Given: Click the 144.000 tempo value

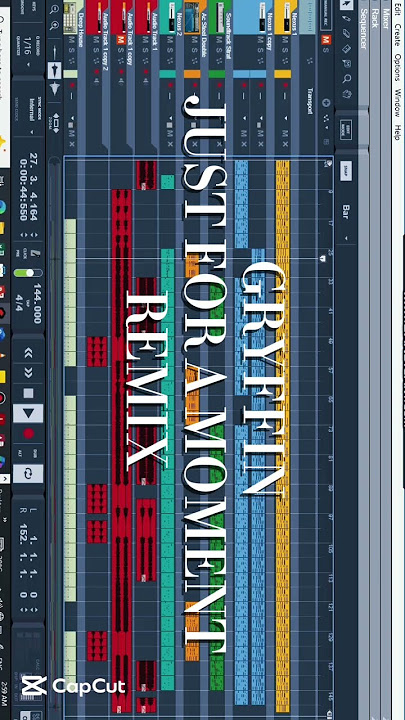Looking at the screenshot, I should click(x=37, y=304).
